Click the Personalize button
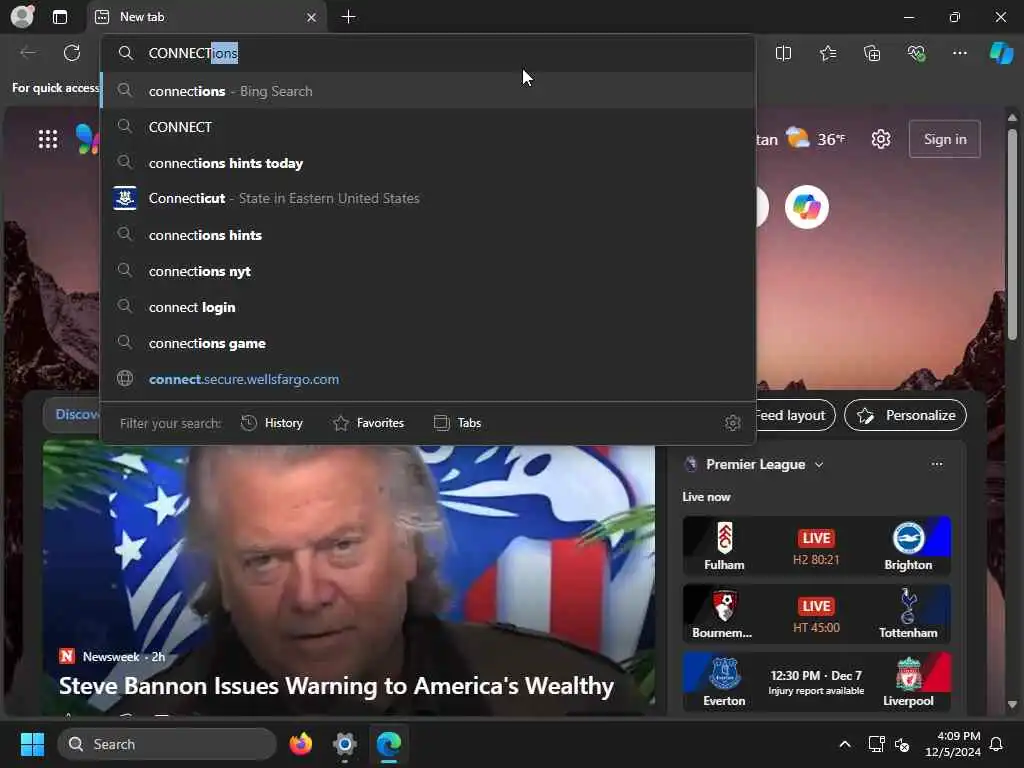Viewport: 1024px width, 768px height. pyautogui.click(x=905, y=415)
